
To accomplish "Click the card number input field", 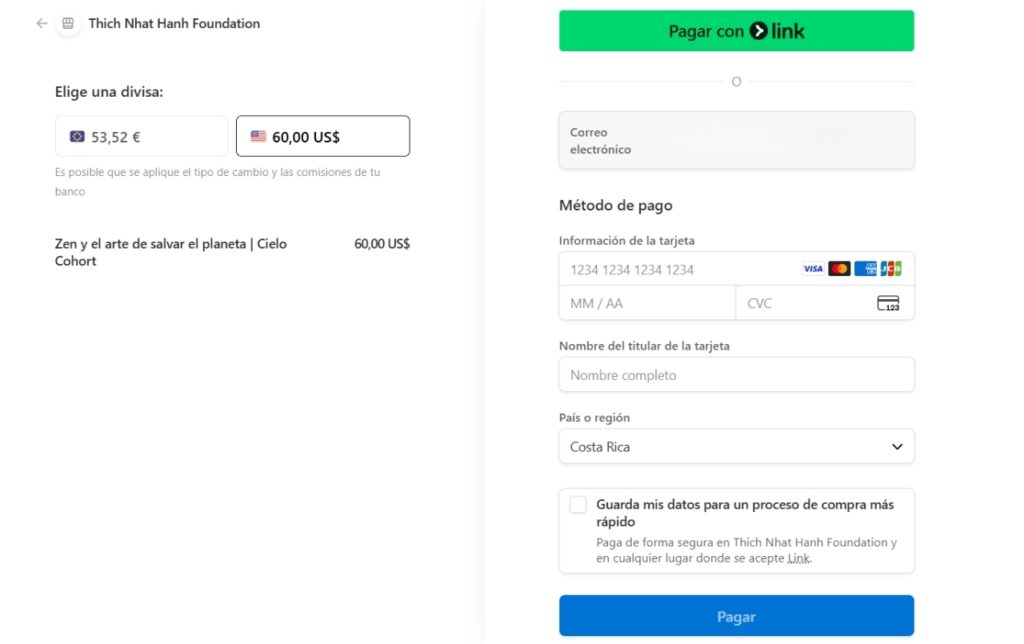I will [x=679, y=269].
